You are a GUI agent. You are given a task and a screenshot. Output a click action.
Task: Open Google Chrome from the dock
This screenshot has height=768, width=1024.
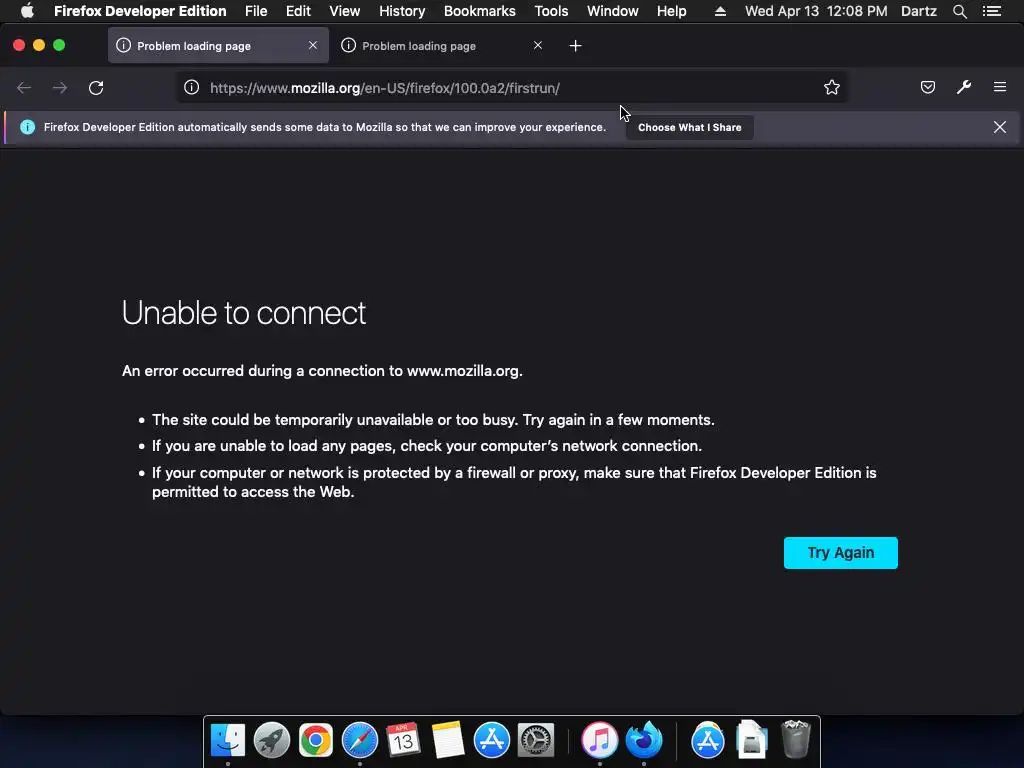315,740
